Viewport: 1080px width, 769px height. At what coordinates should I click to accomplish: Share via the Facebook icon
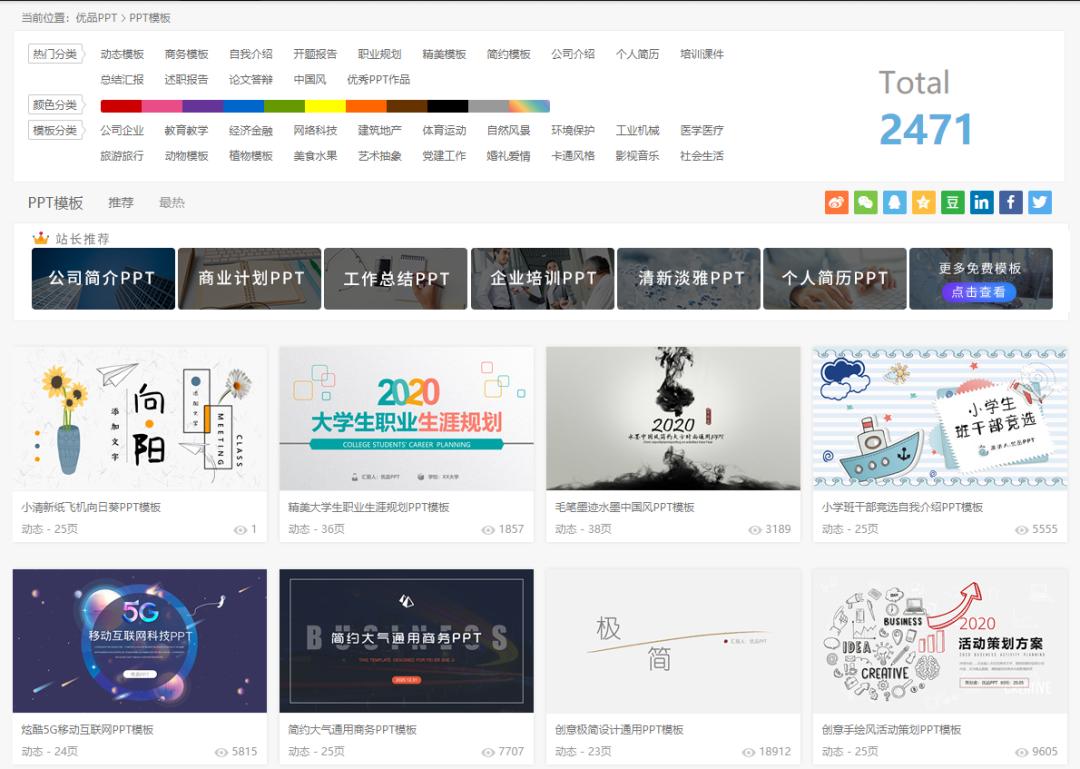[1011, 202]
